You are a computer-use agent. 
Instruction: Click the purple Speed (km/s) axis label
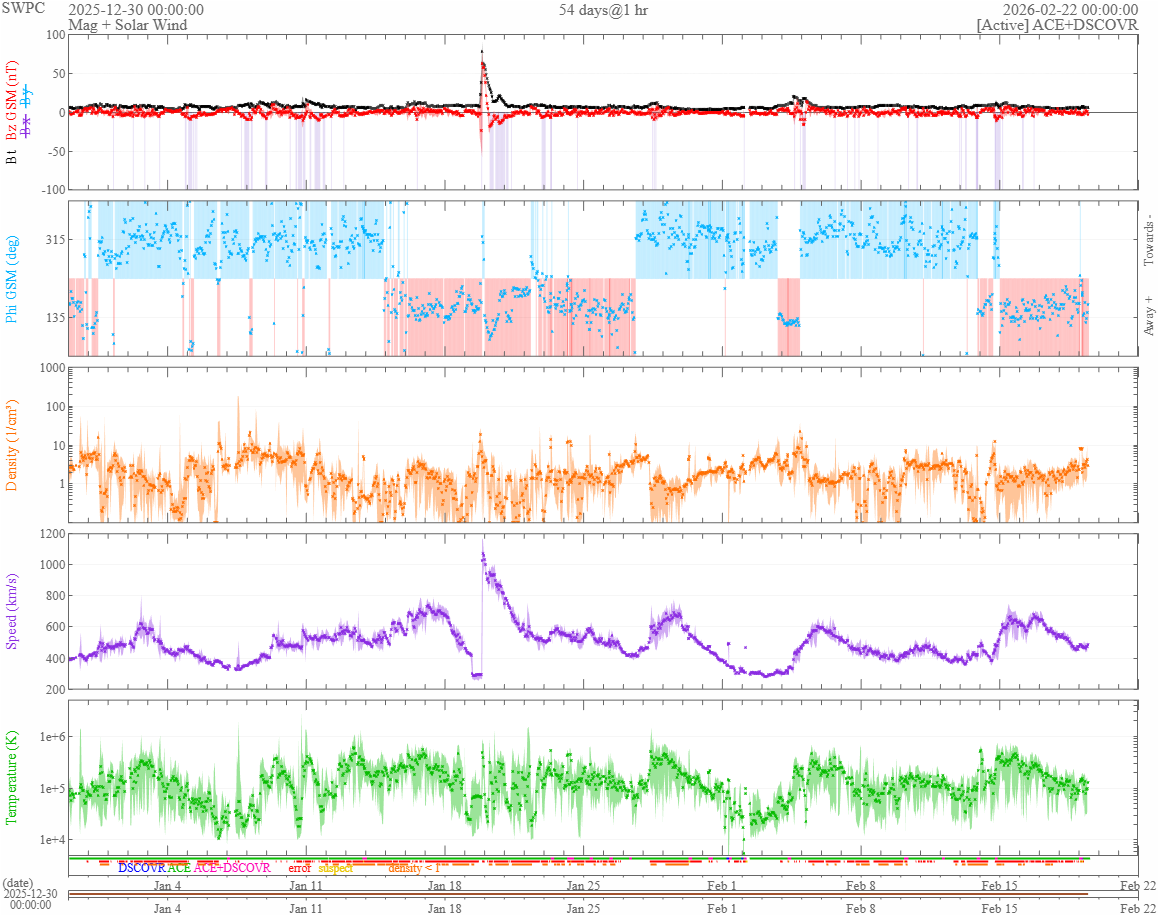[x=11, y=611]
